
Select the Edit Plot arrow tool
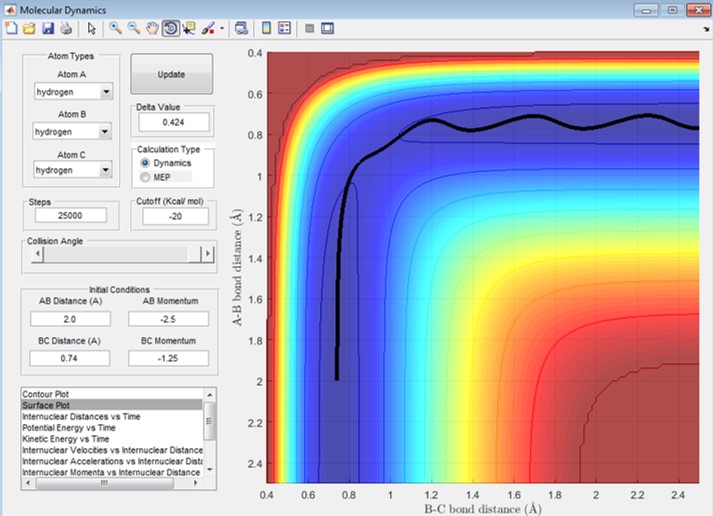[91, 29]
